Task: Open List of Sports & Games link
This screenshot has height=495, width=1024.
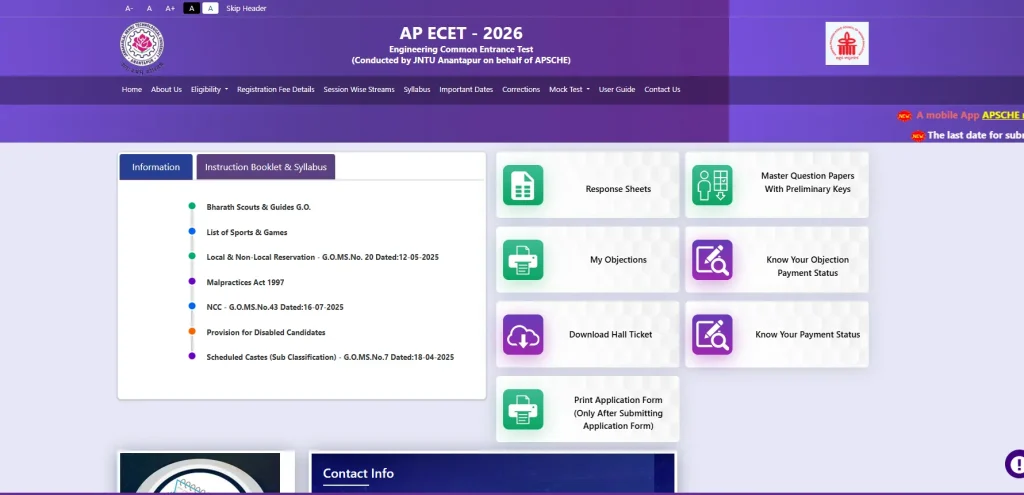Action: point(247,232)
